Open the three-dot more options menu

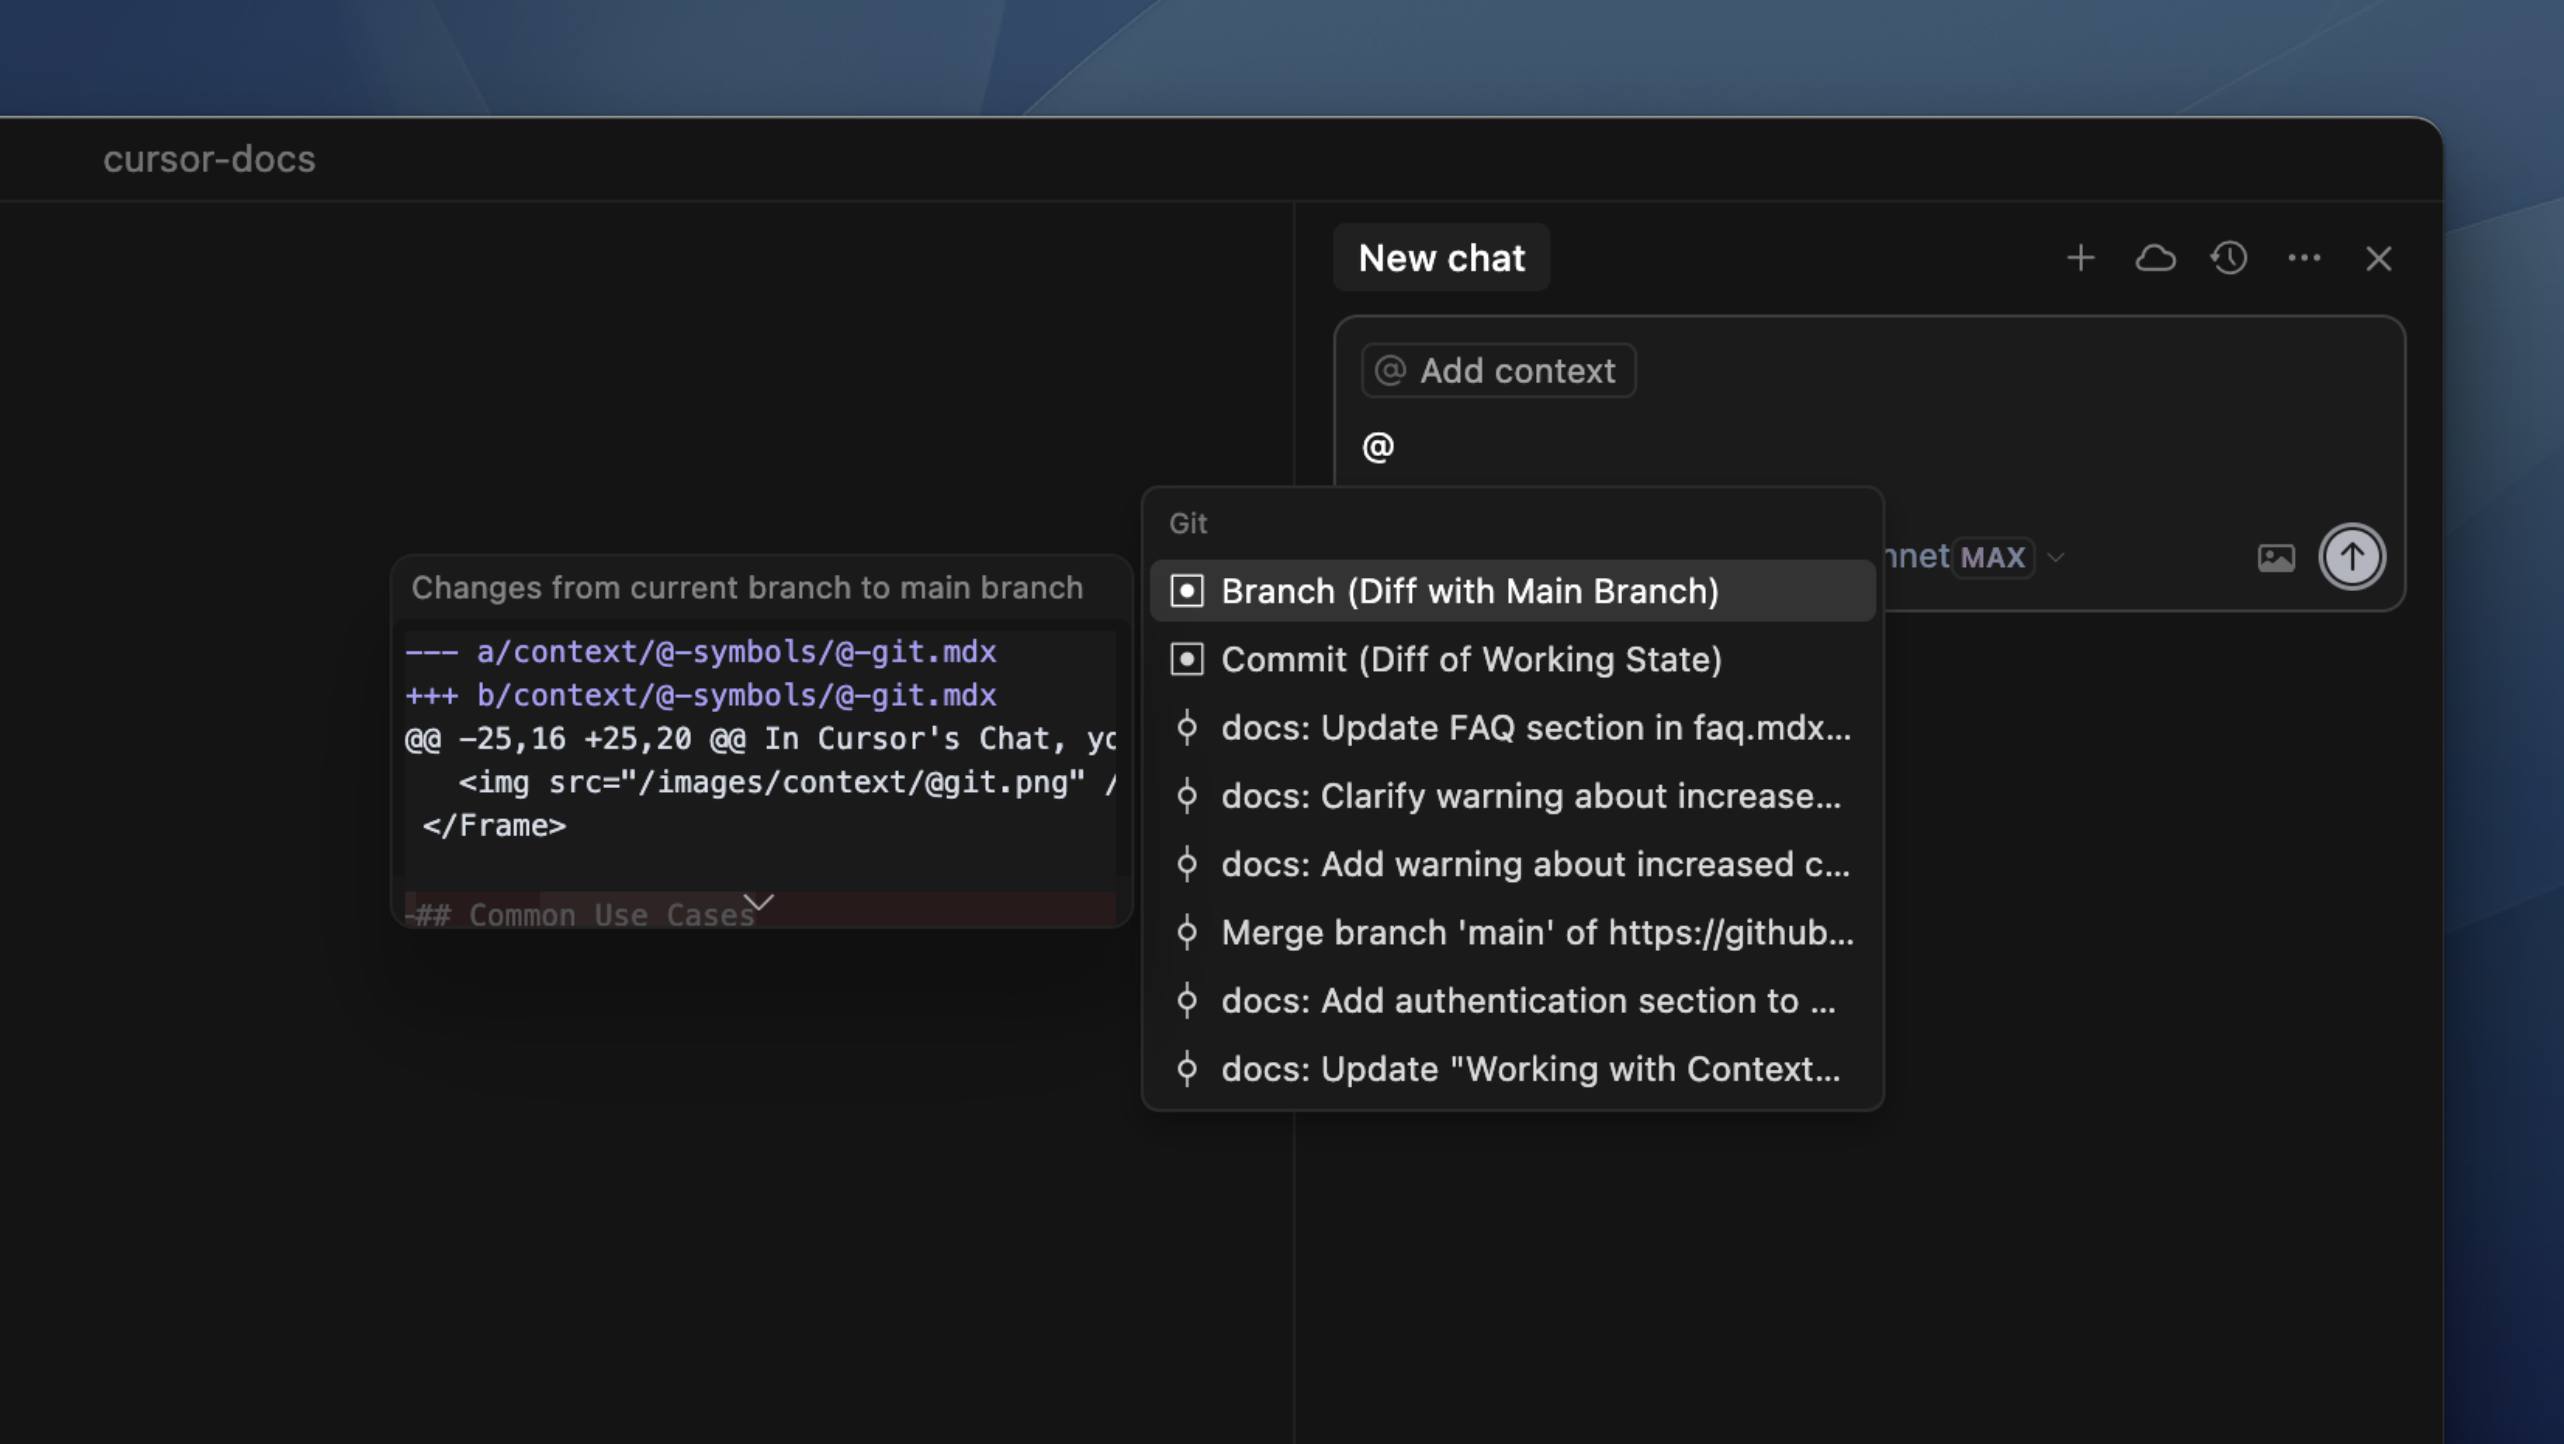coord(2304,258)
